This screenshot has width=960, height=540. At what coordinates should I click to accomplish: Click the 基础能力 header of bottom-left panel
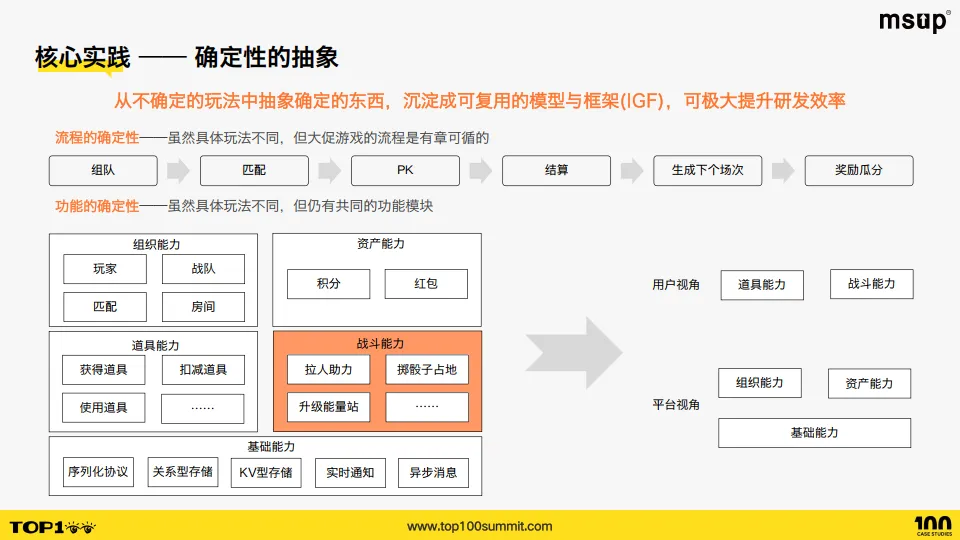click(x=271, y=447)
